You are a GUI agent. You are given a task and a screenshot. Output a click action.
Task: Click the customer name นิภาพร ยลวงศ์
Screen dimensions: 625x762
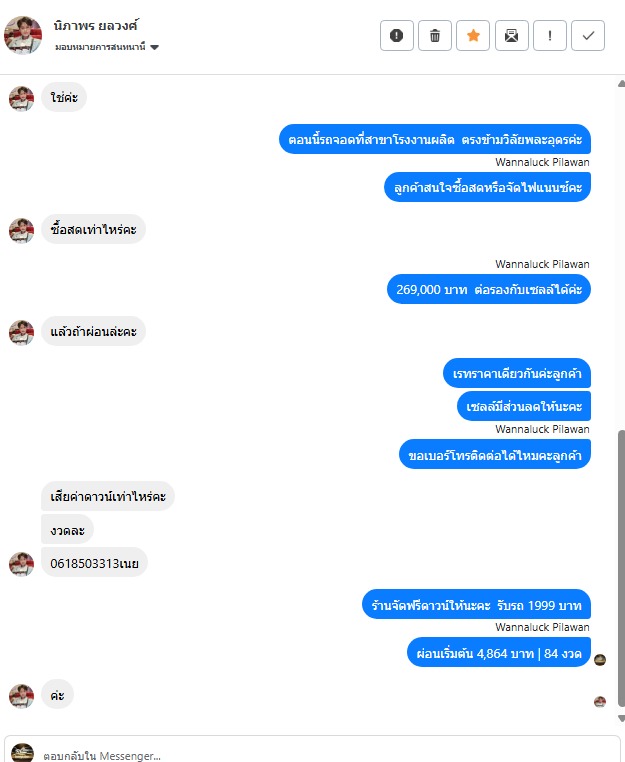point(96,26)
